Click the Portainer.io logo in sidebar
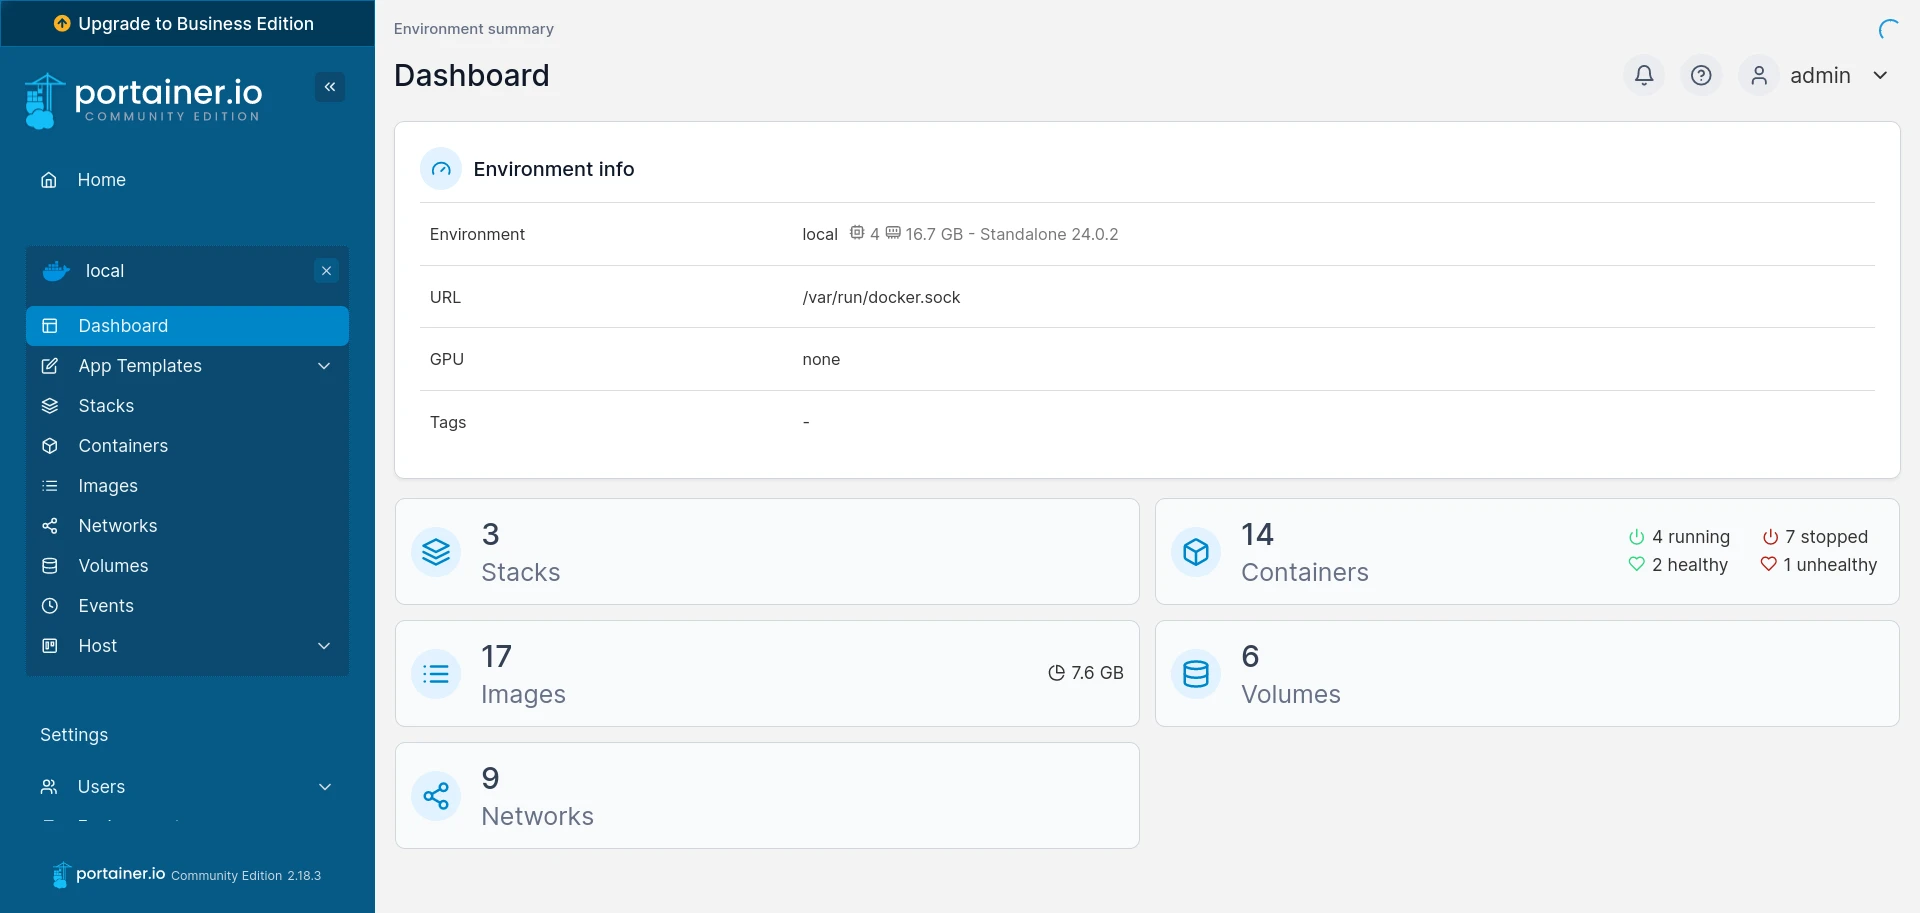Image resolution: width=1920 pixels, height=913 pixels. coord(143,100)
